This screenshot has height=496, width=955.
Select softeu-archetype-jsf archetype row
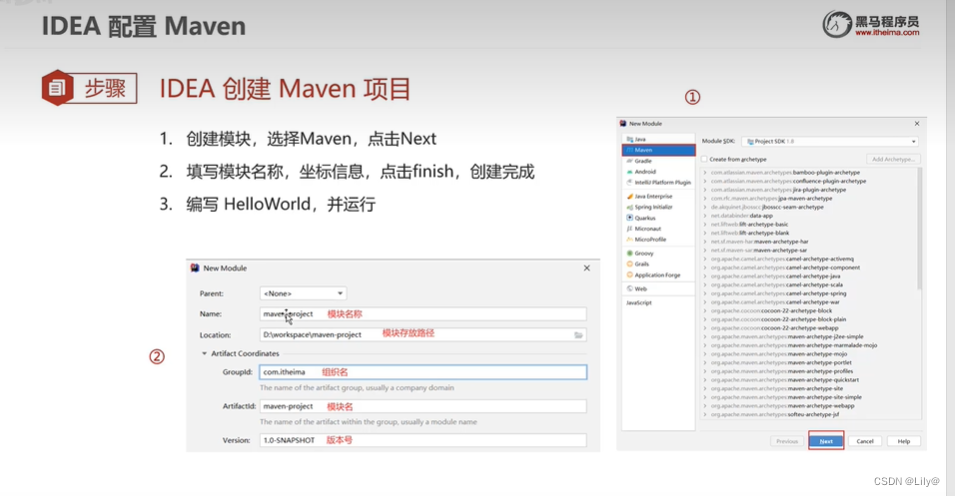click(x=810, y=414)
